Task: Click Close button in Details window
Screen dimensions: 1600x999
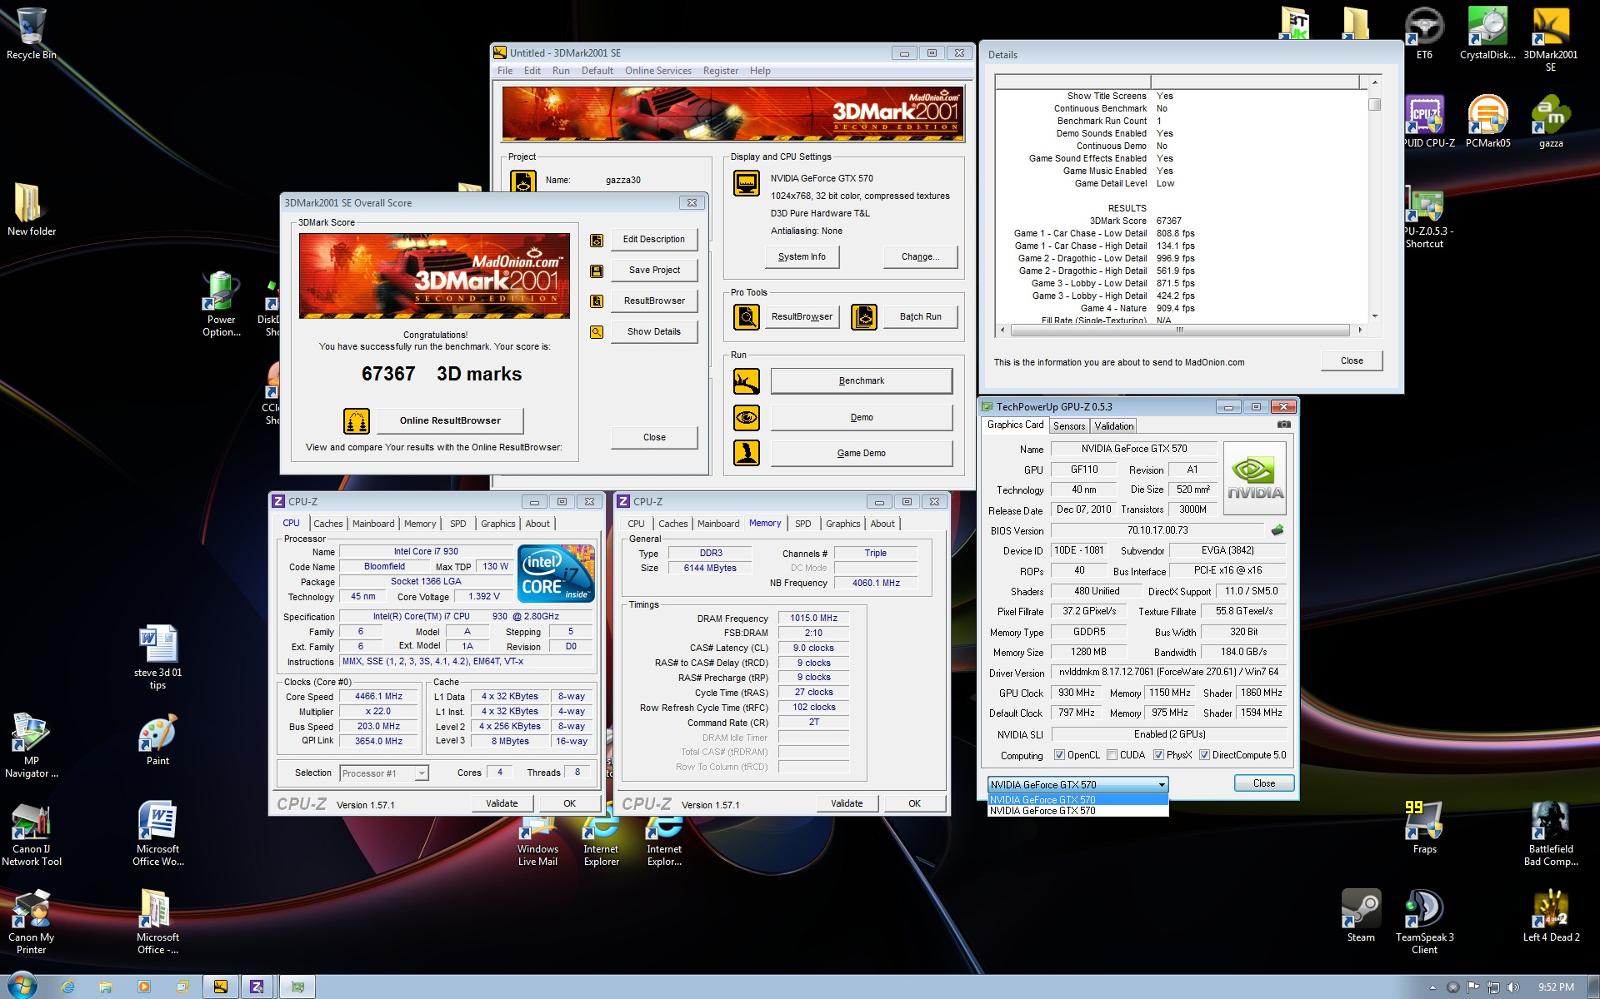Action: click(1352, 361)
